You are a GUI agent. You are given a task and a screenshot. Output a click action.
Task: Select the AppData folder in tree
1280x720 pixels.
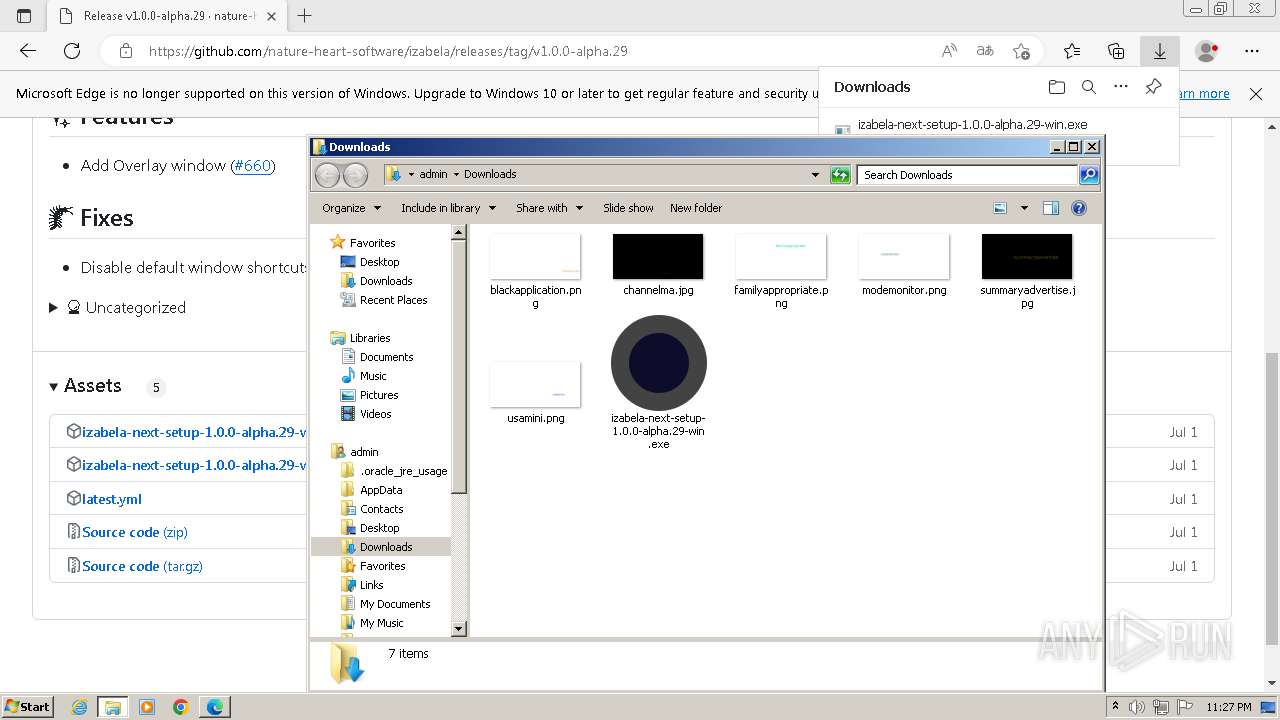pyautogui.click(x=381, y=490)
